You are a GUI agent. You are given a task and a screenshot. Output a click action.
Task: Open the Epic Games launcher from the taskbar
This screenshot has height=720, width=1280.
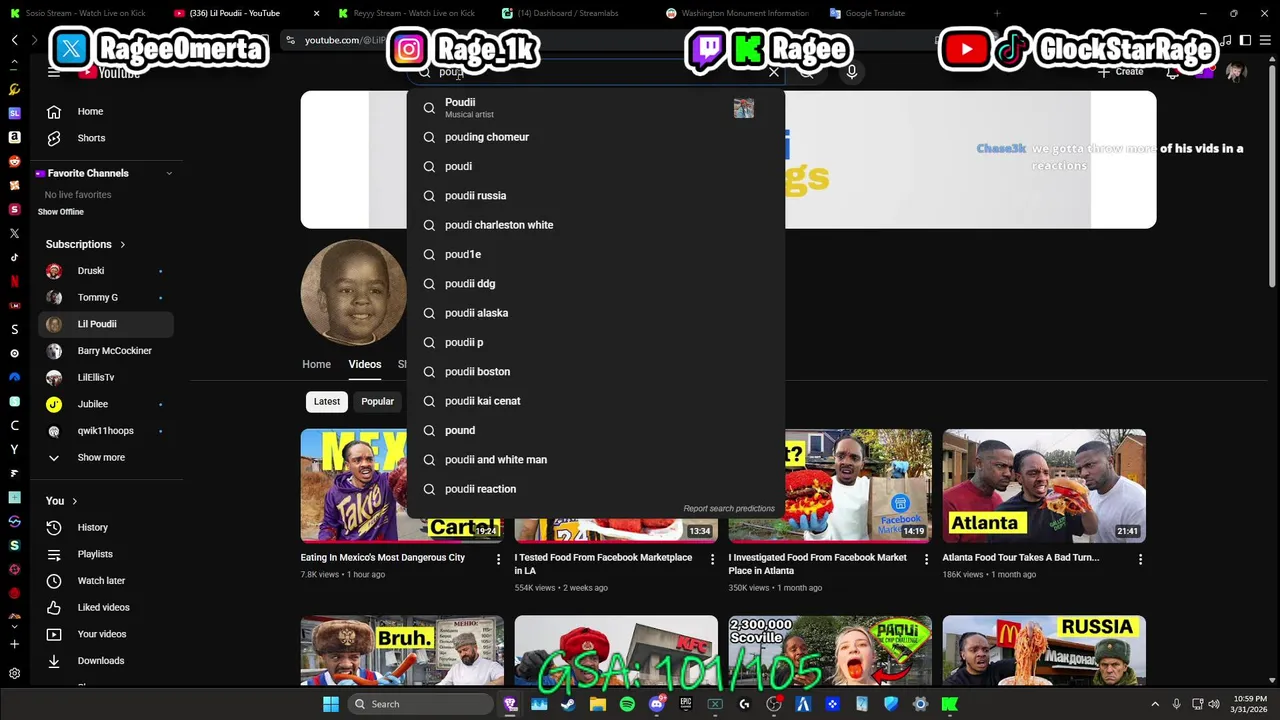(686, 704)
